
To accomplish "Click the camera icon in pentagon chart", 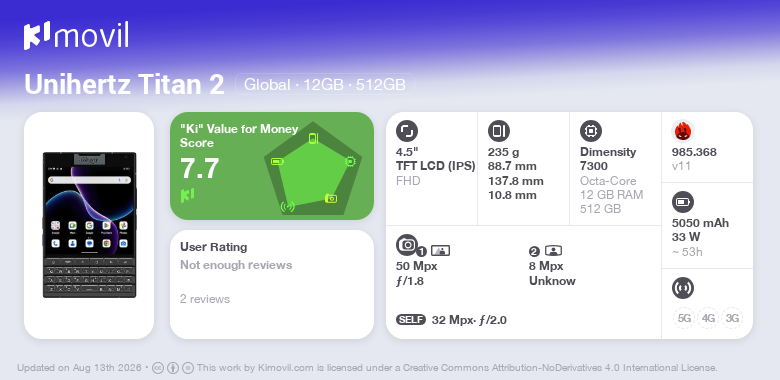I will pyautogui.click(x=331, y=198).
